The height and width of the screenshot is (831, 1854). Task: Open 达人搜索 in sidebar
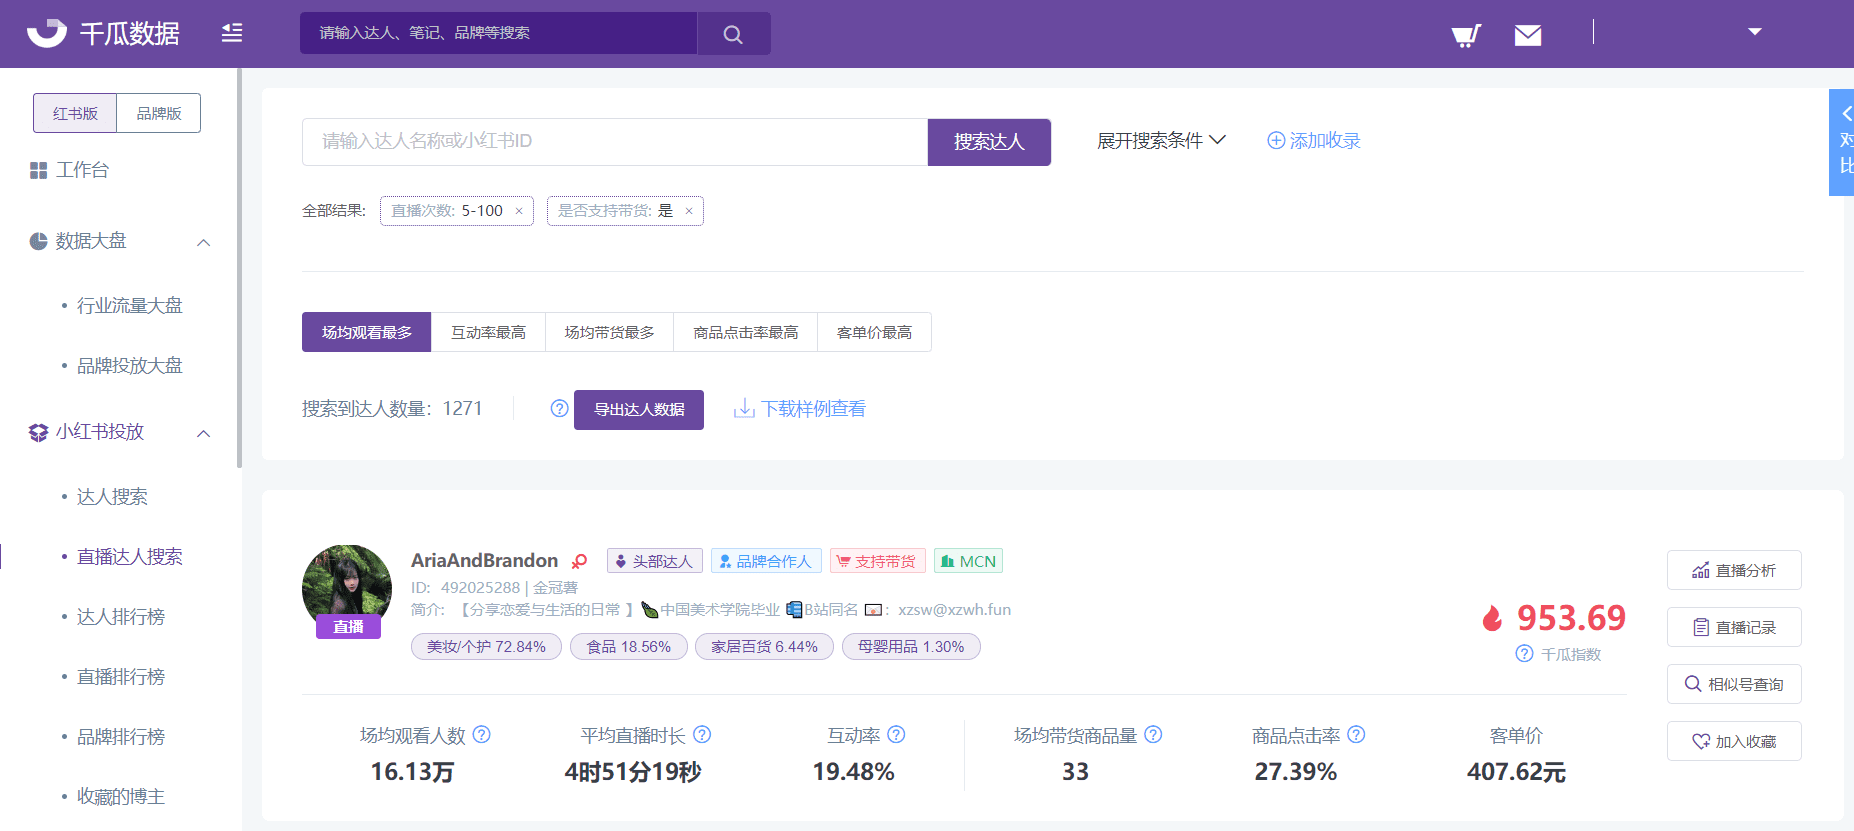pos(112,496)
